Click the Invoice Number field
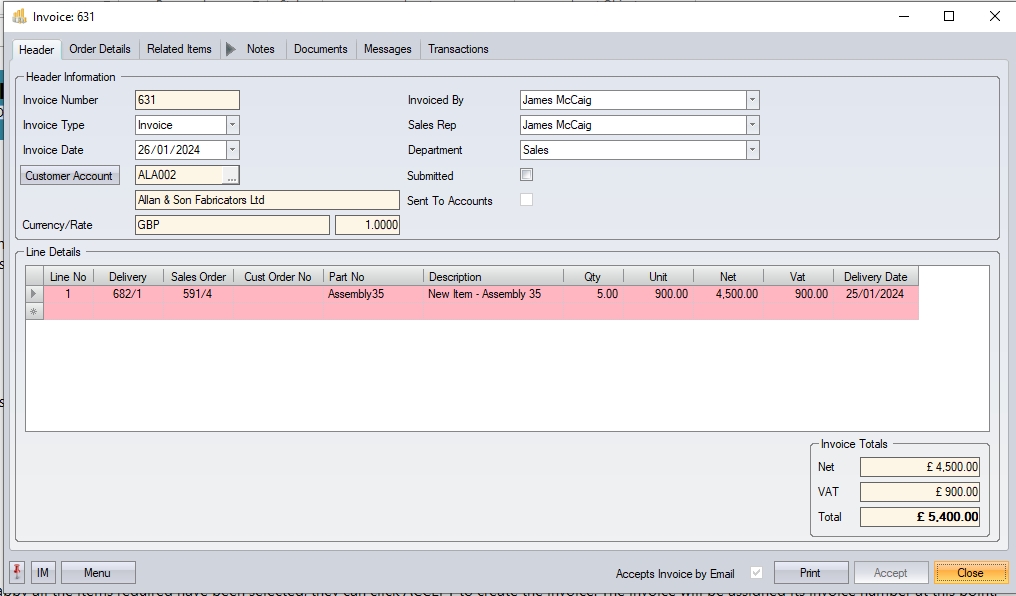 (x=187, y=100)
